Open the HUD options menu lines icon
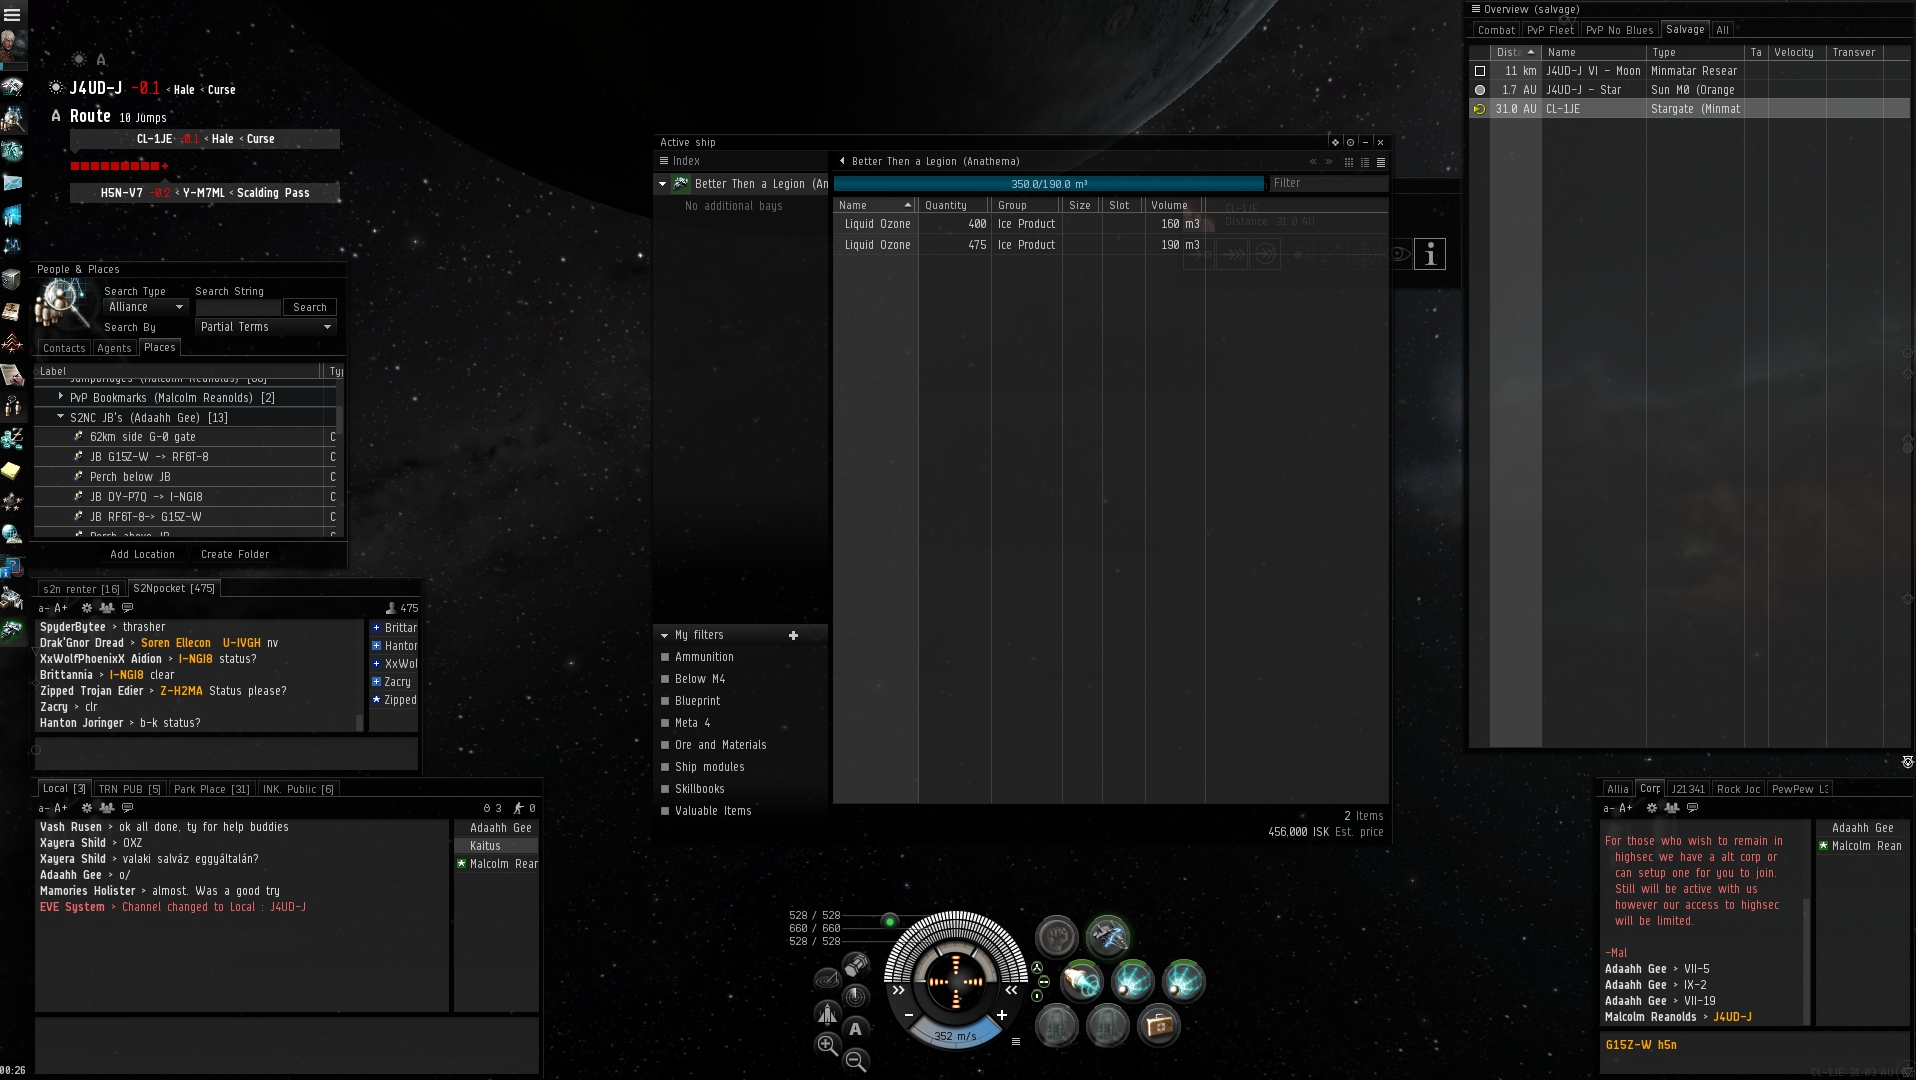This screenshot has height=1080, width=1916. click(x=1016, y=1042)
